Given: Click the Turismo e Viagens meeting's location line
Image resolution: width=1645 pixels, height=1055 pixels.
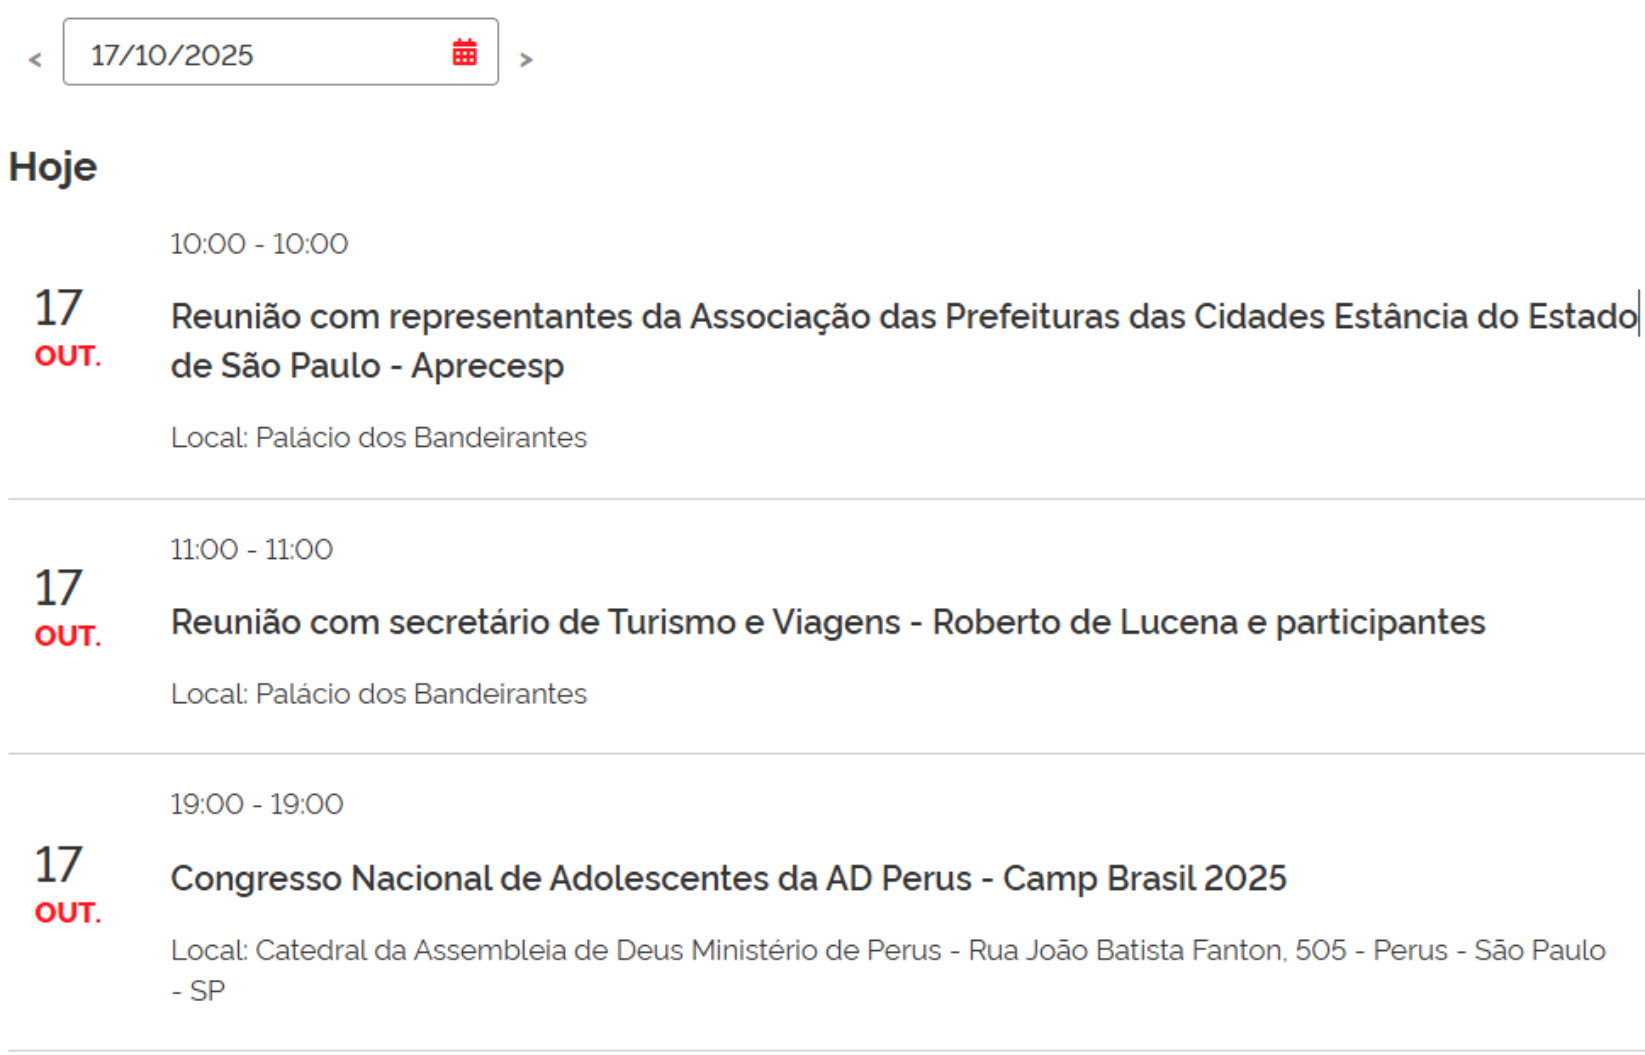Looking at the screenshot, I should pos(378,694).
